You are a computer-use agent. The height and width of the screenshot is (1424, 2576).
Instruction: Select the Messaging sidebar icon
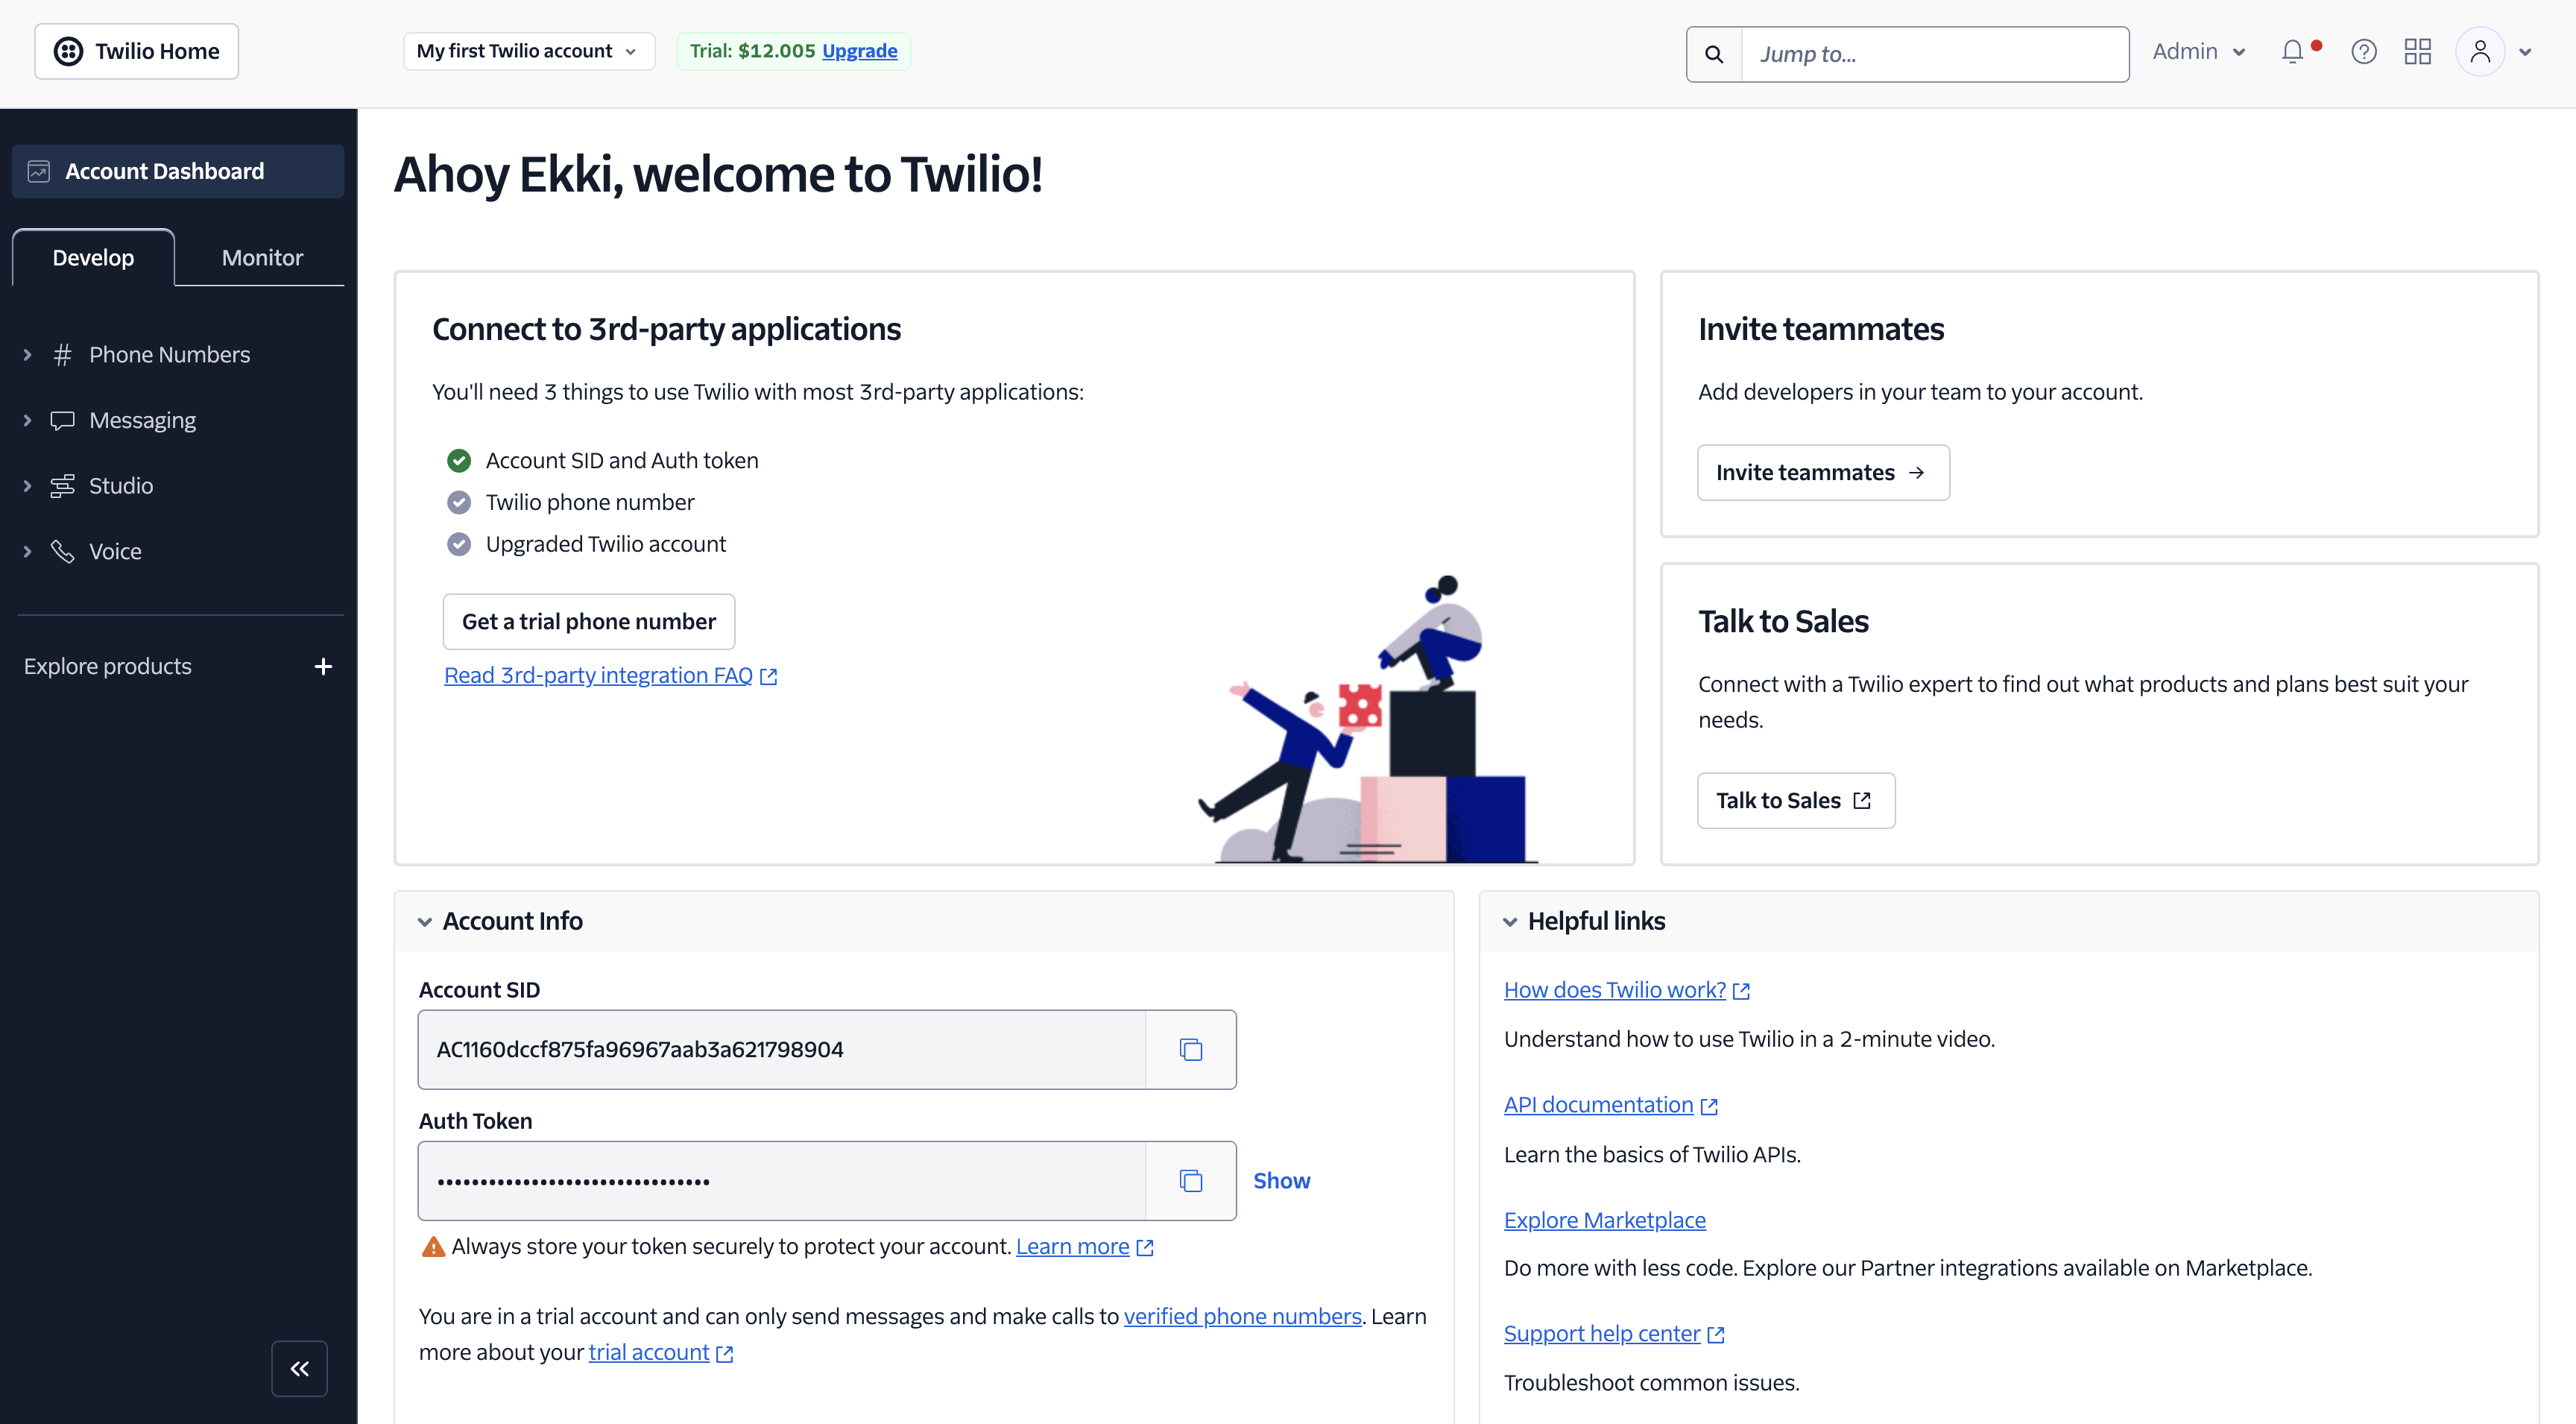[x=63, y=419]
